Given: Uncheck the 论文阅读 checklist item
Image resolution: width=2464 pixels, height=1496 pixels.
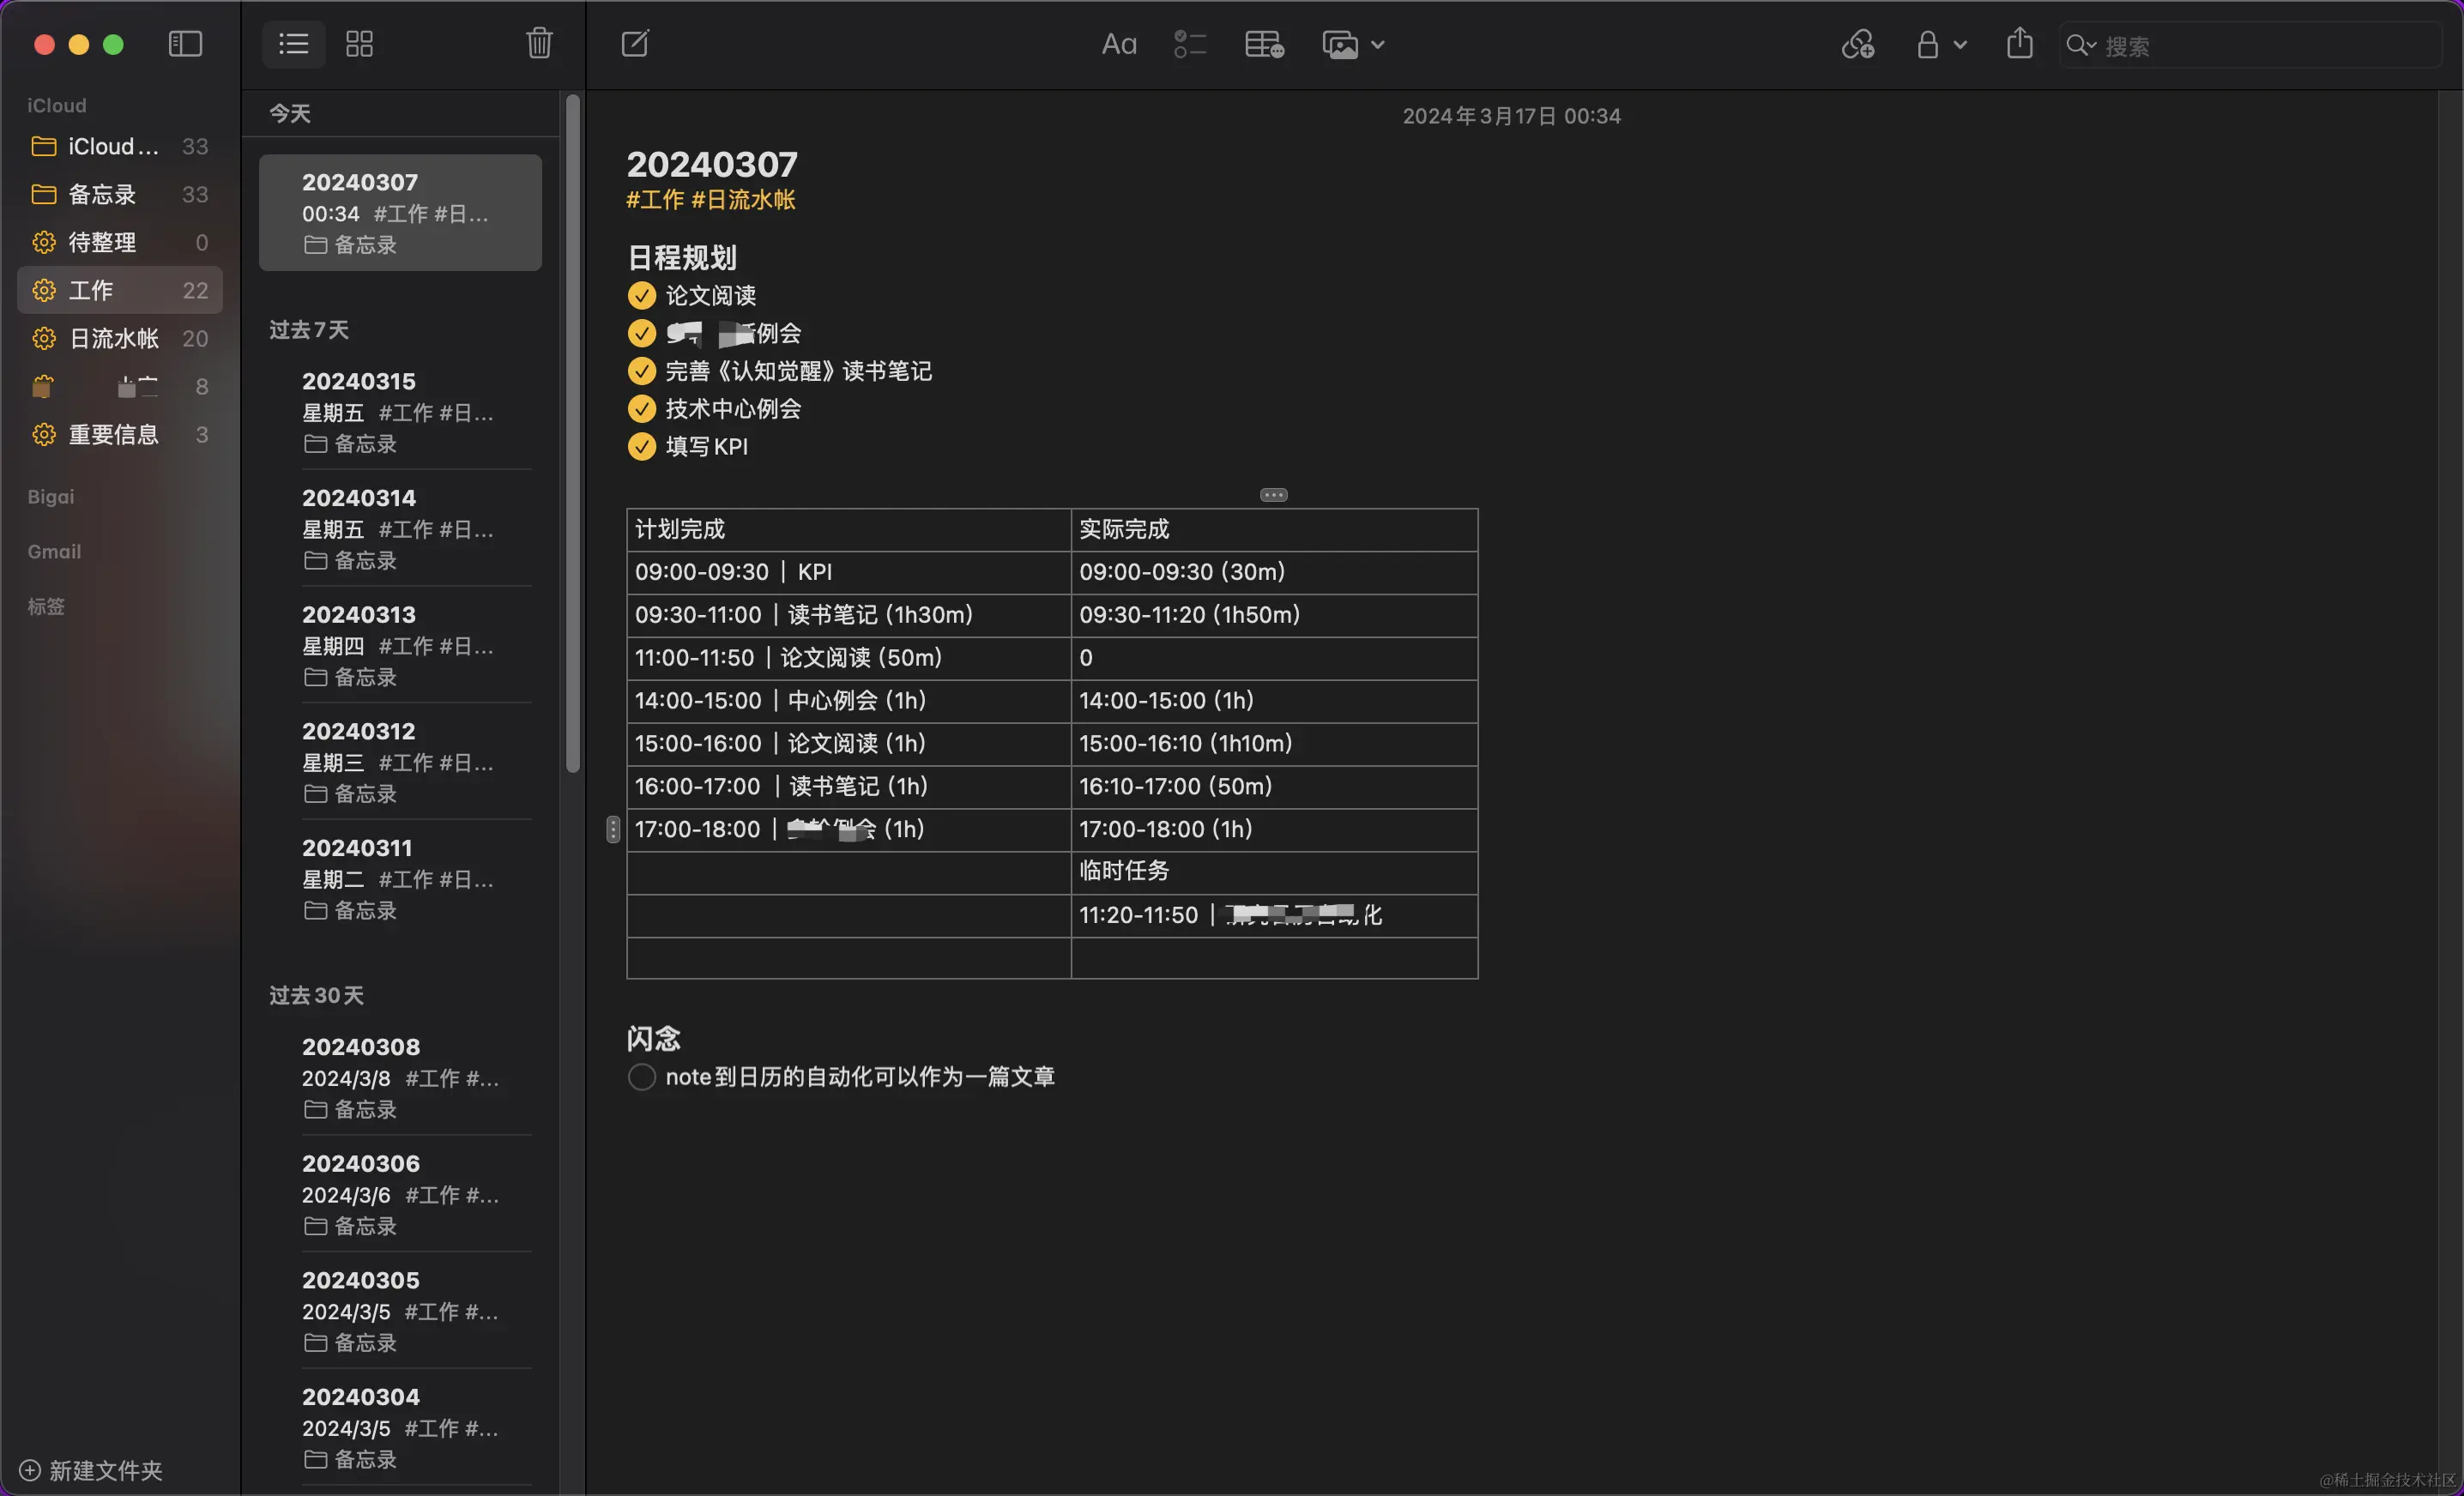Looking at the screenshot, I should coord(641,296).
